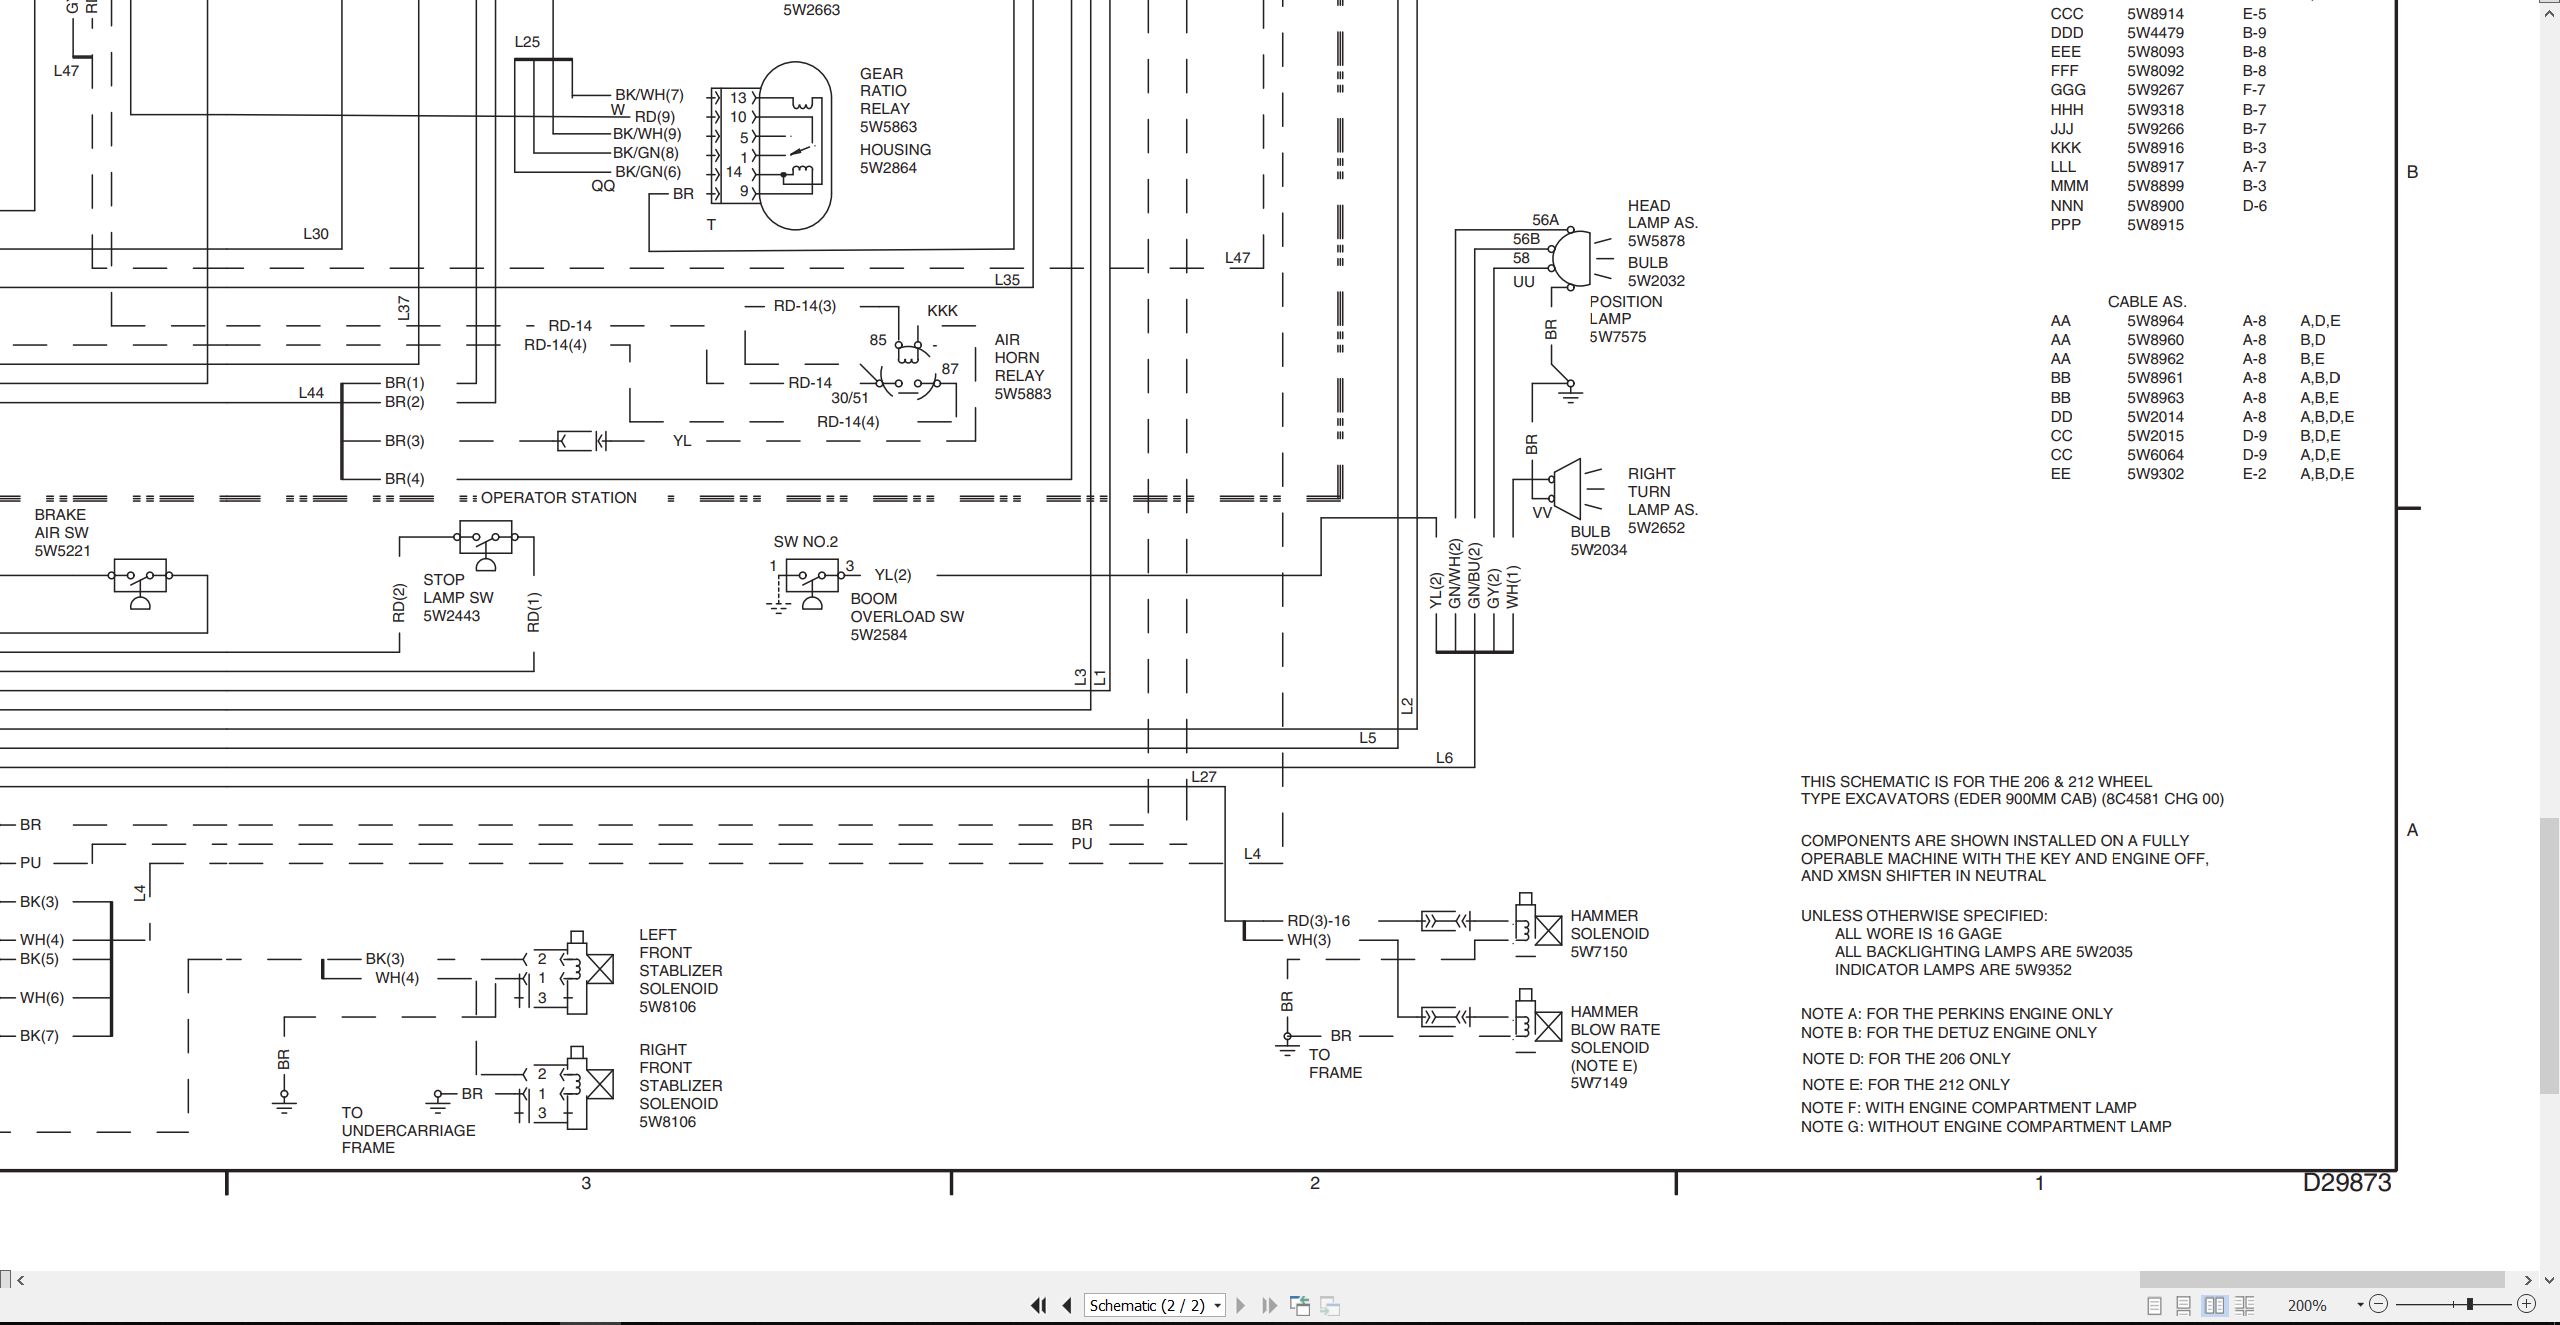Go to the previous page
The image size is (2560, 1325).
tap(1067, 1305)
